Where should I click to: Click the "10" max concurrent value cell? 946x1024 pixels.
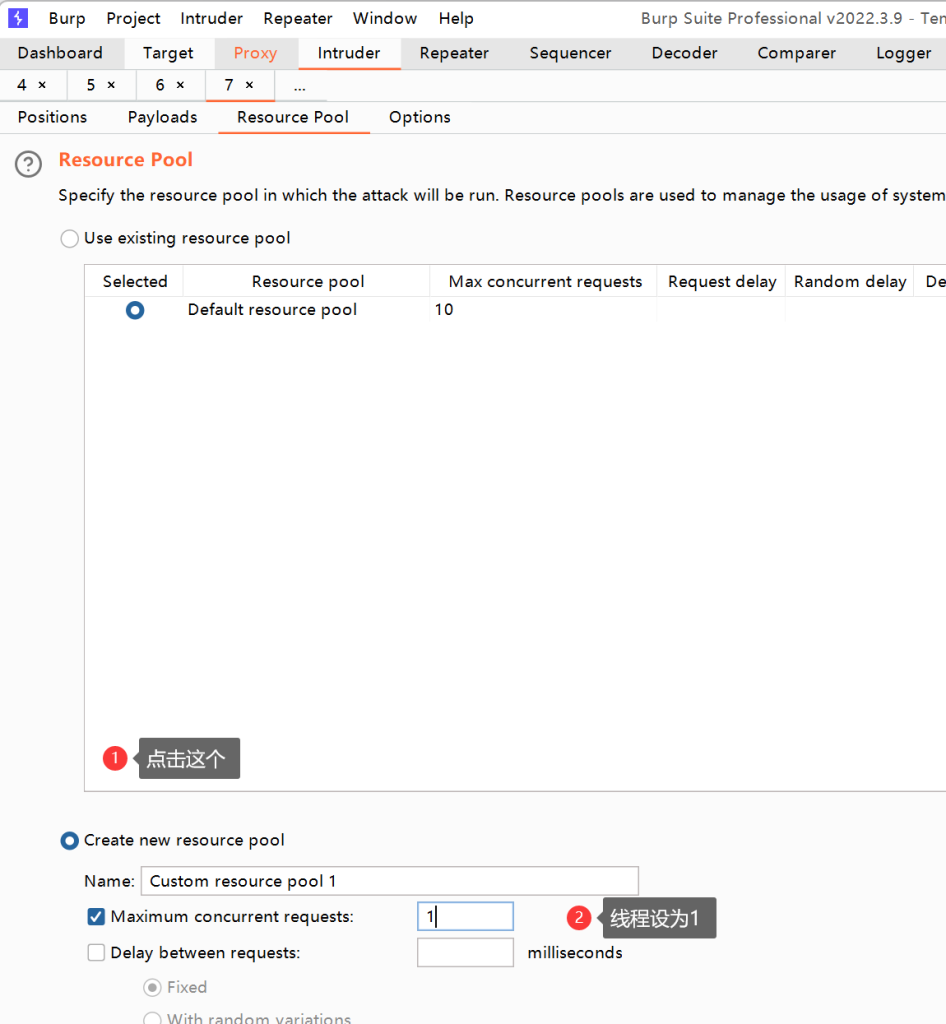click(x=543, y=310)
